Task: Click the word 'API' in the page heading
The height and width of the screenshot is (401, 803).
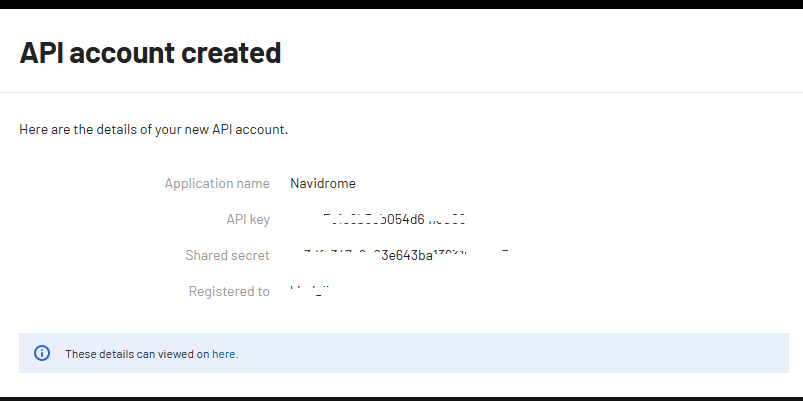Action: 44,53
